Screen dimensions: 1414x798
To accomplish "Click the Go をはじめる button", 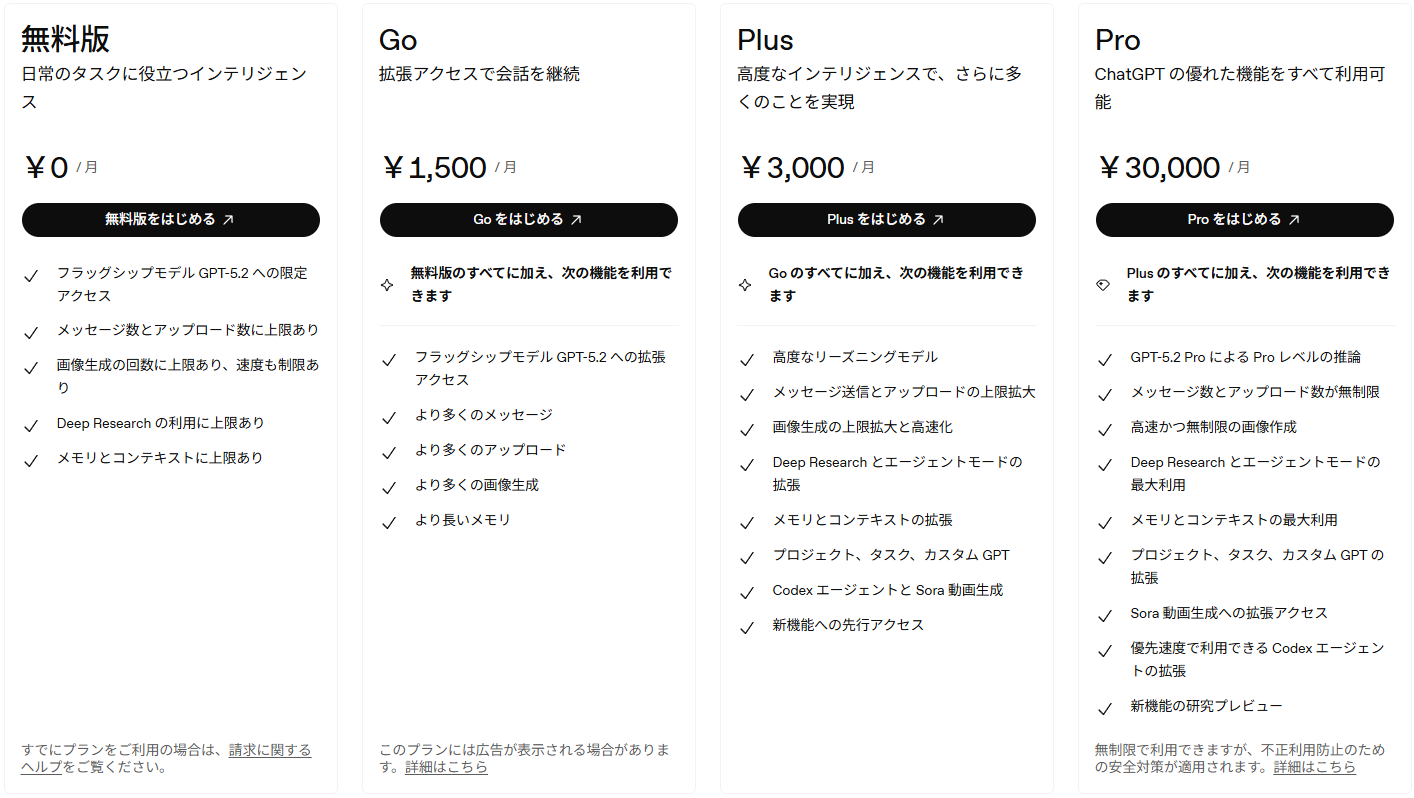I will coord(528,220).
